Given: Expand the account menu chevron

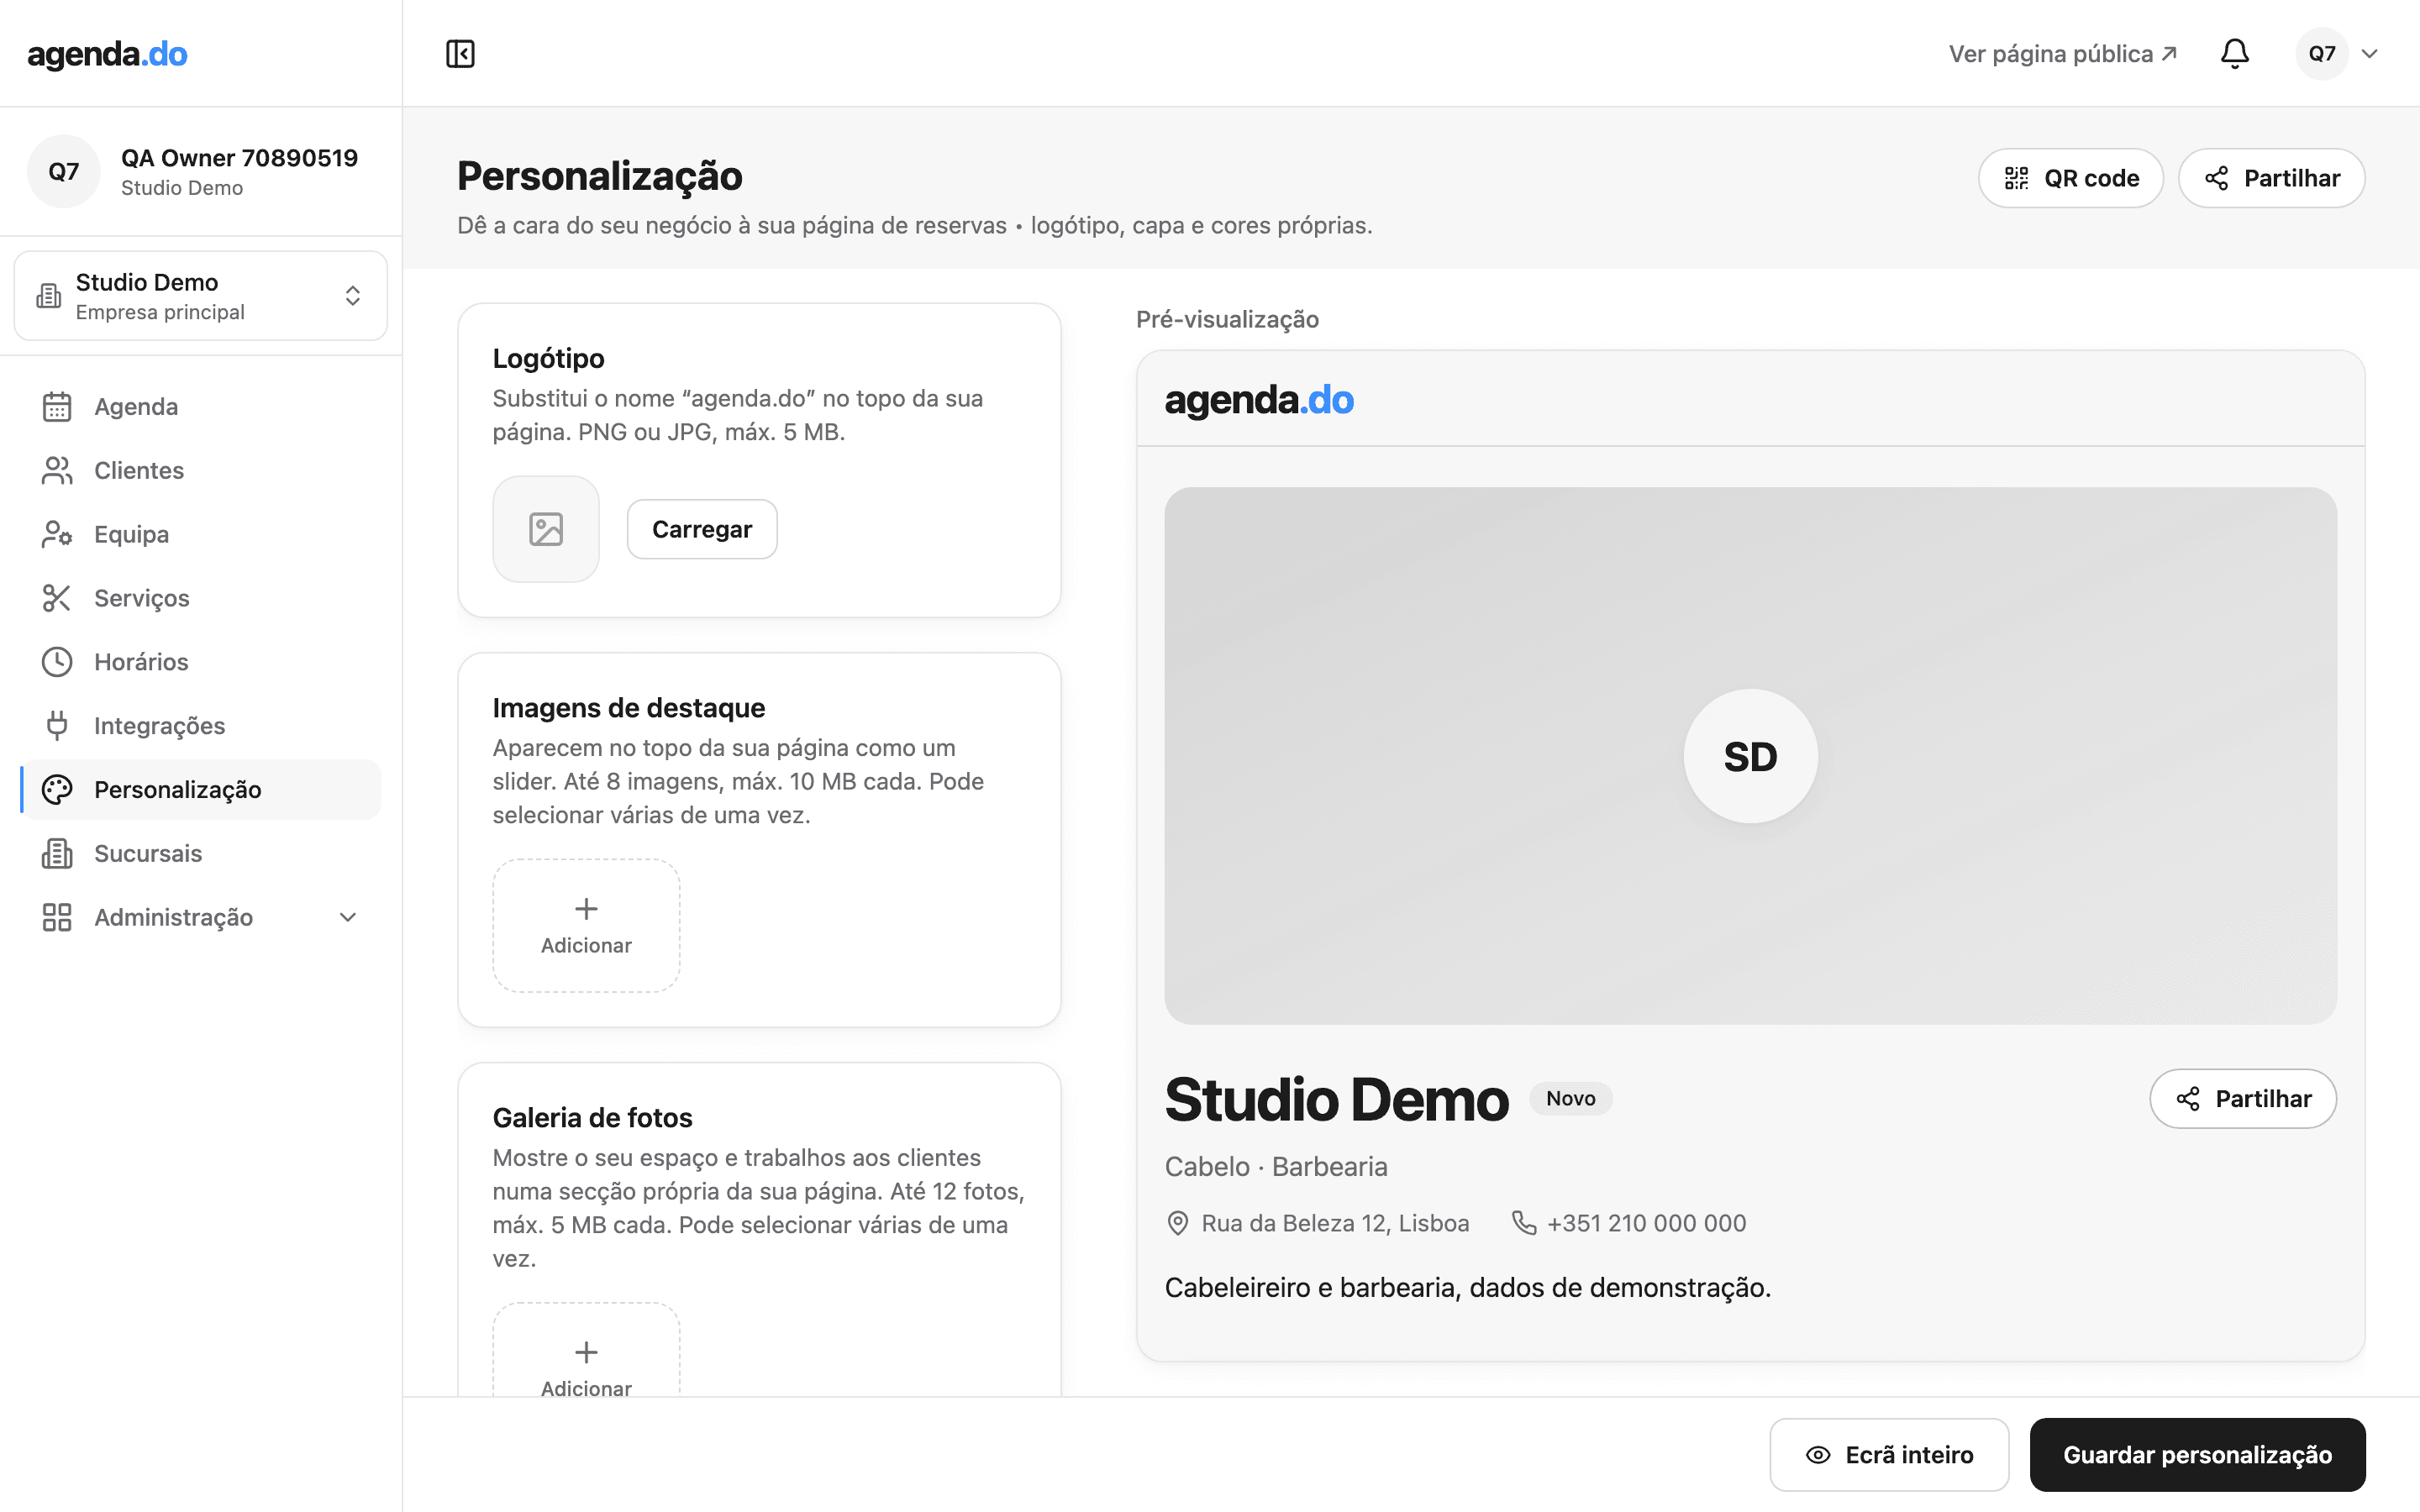Looking at the screenshot, I should coord(2369,53).
